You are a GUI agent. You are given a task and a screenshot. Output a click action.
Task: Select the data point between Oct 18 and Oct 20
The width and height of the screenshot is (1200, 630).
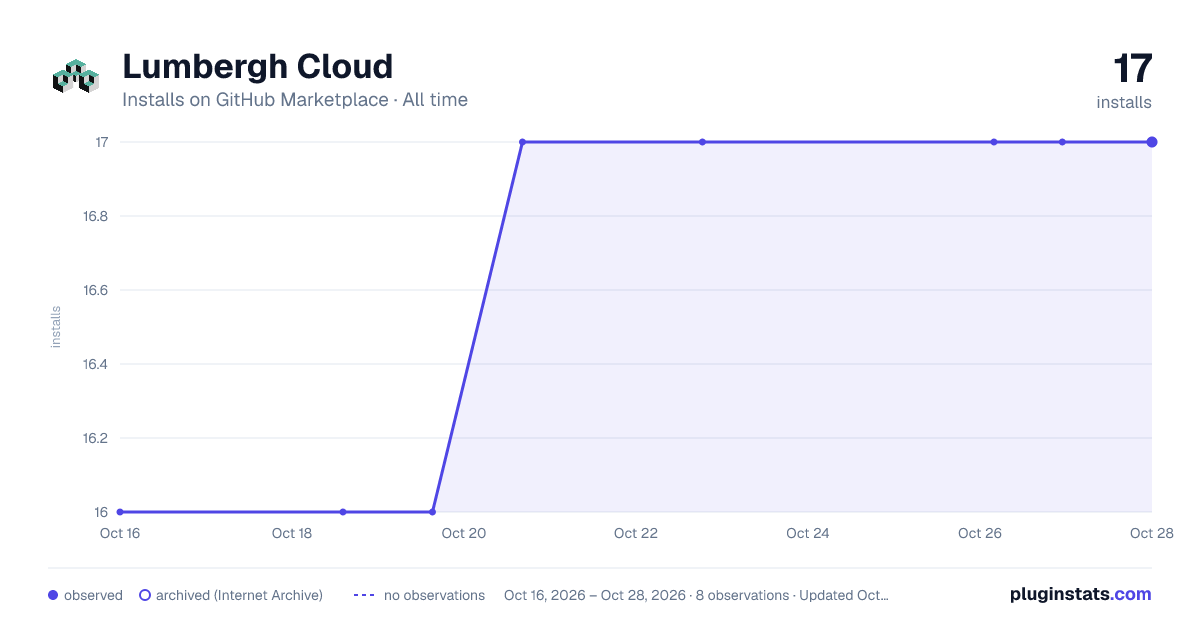tap(343, 512)
